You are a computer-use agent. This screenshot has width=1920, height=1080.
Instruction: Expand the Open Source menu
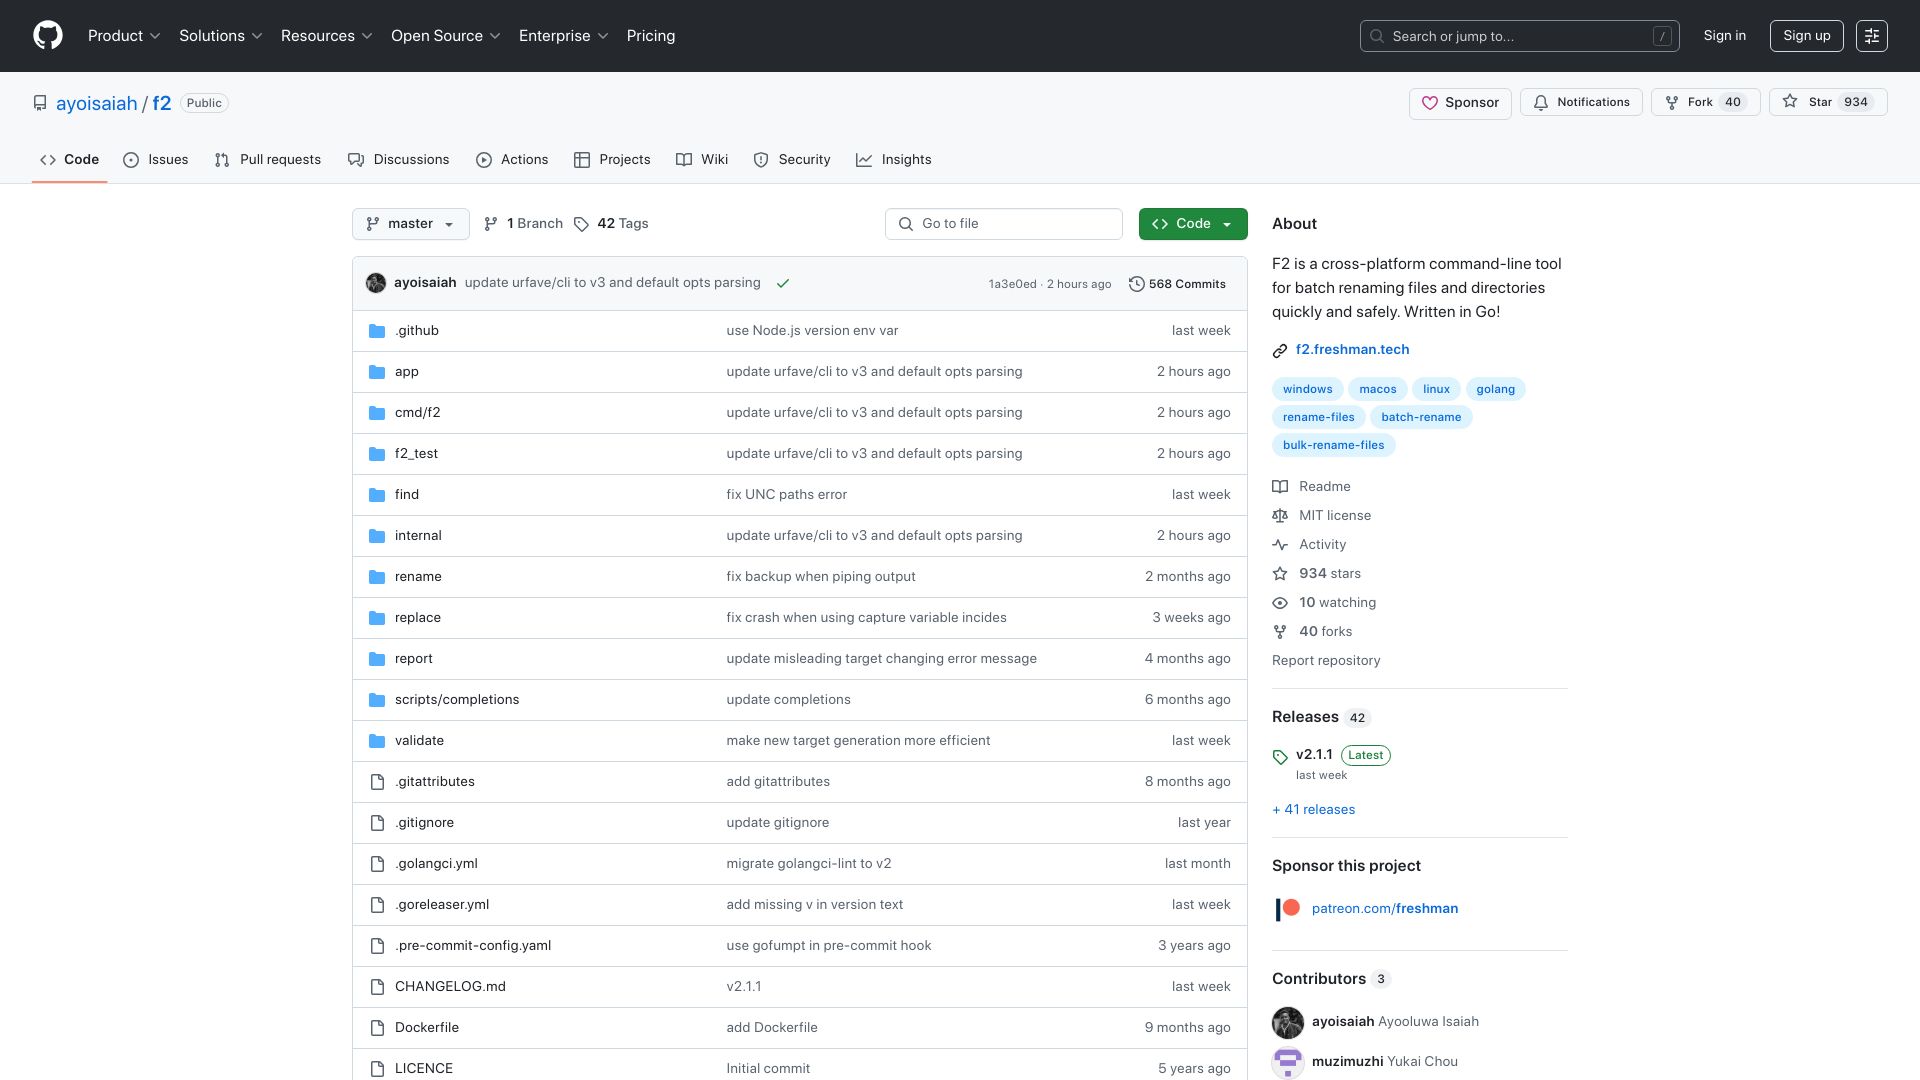pos(446,36)
